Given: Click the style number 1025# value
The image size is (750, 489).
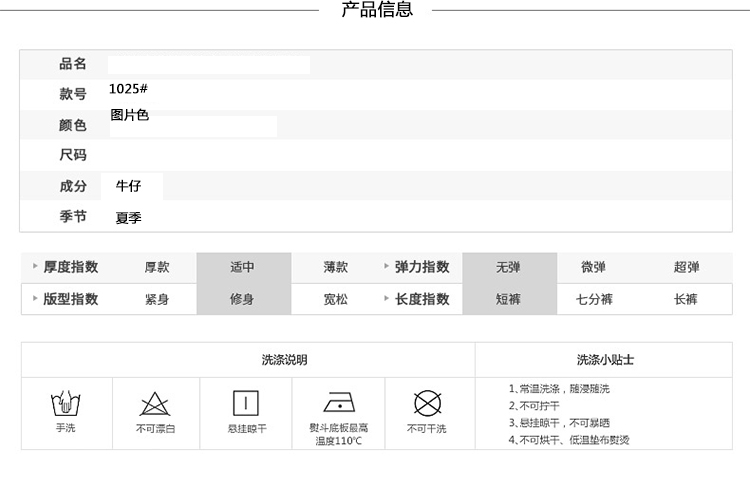Looking at the screenshot, I should tap(129, 89).
